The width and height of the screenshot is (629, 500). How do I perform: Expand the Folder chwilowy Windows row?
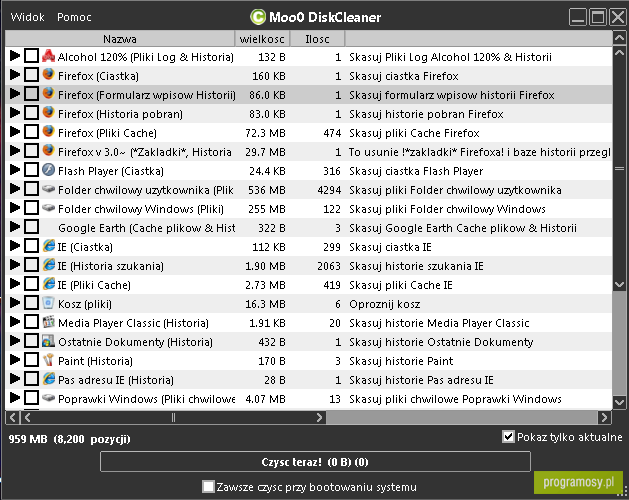(15, 207)
